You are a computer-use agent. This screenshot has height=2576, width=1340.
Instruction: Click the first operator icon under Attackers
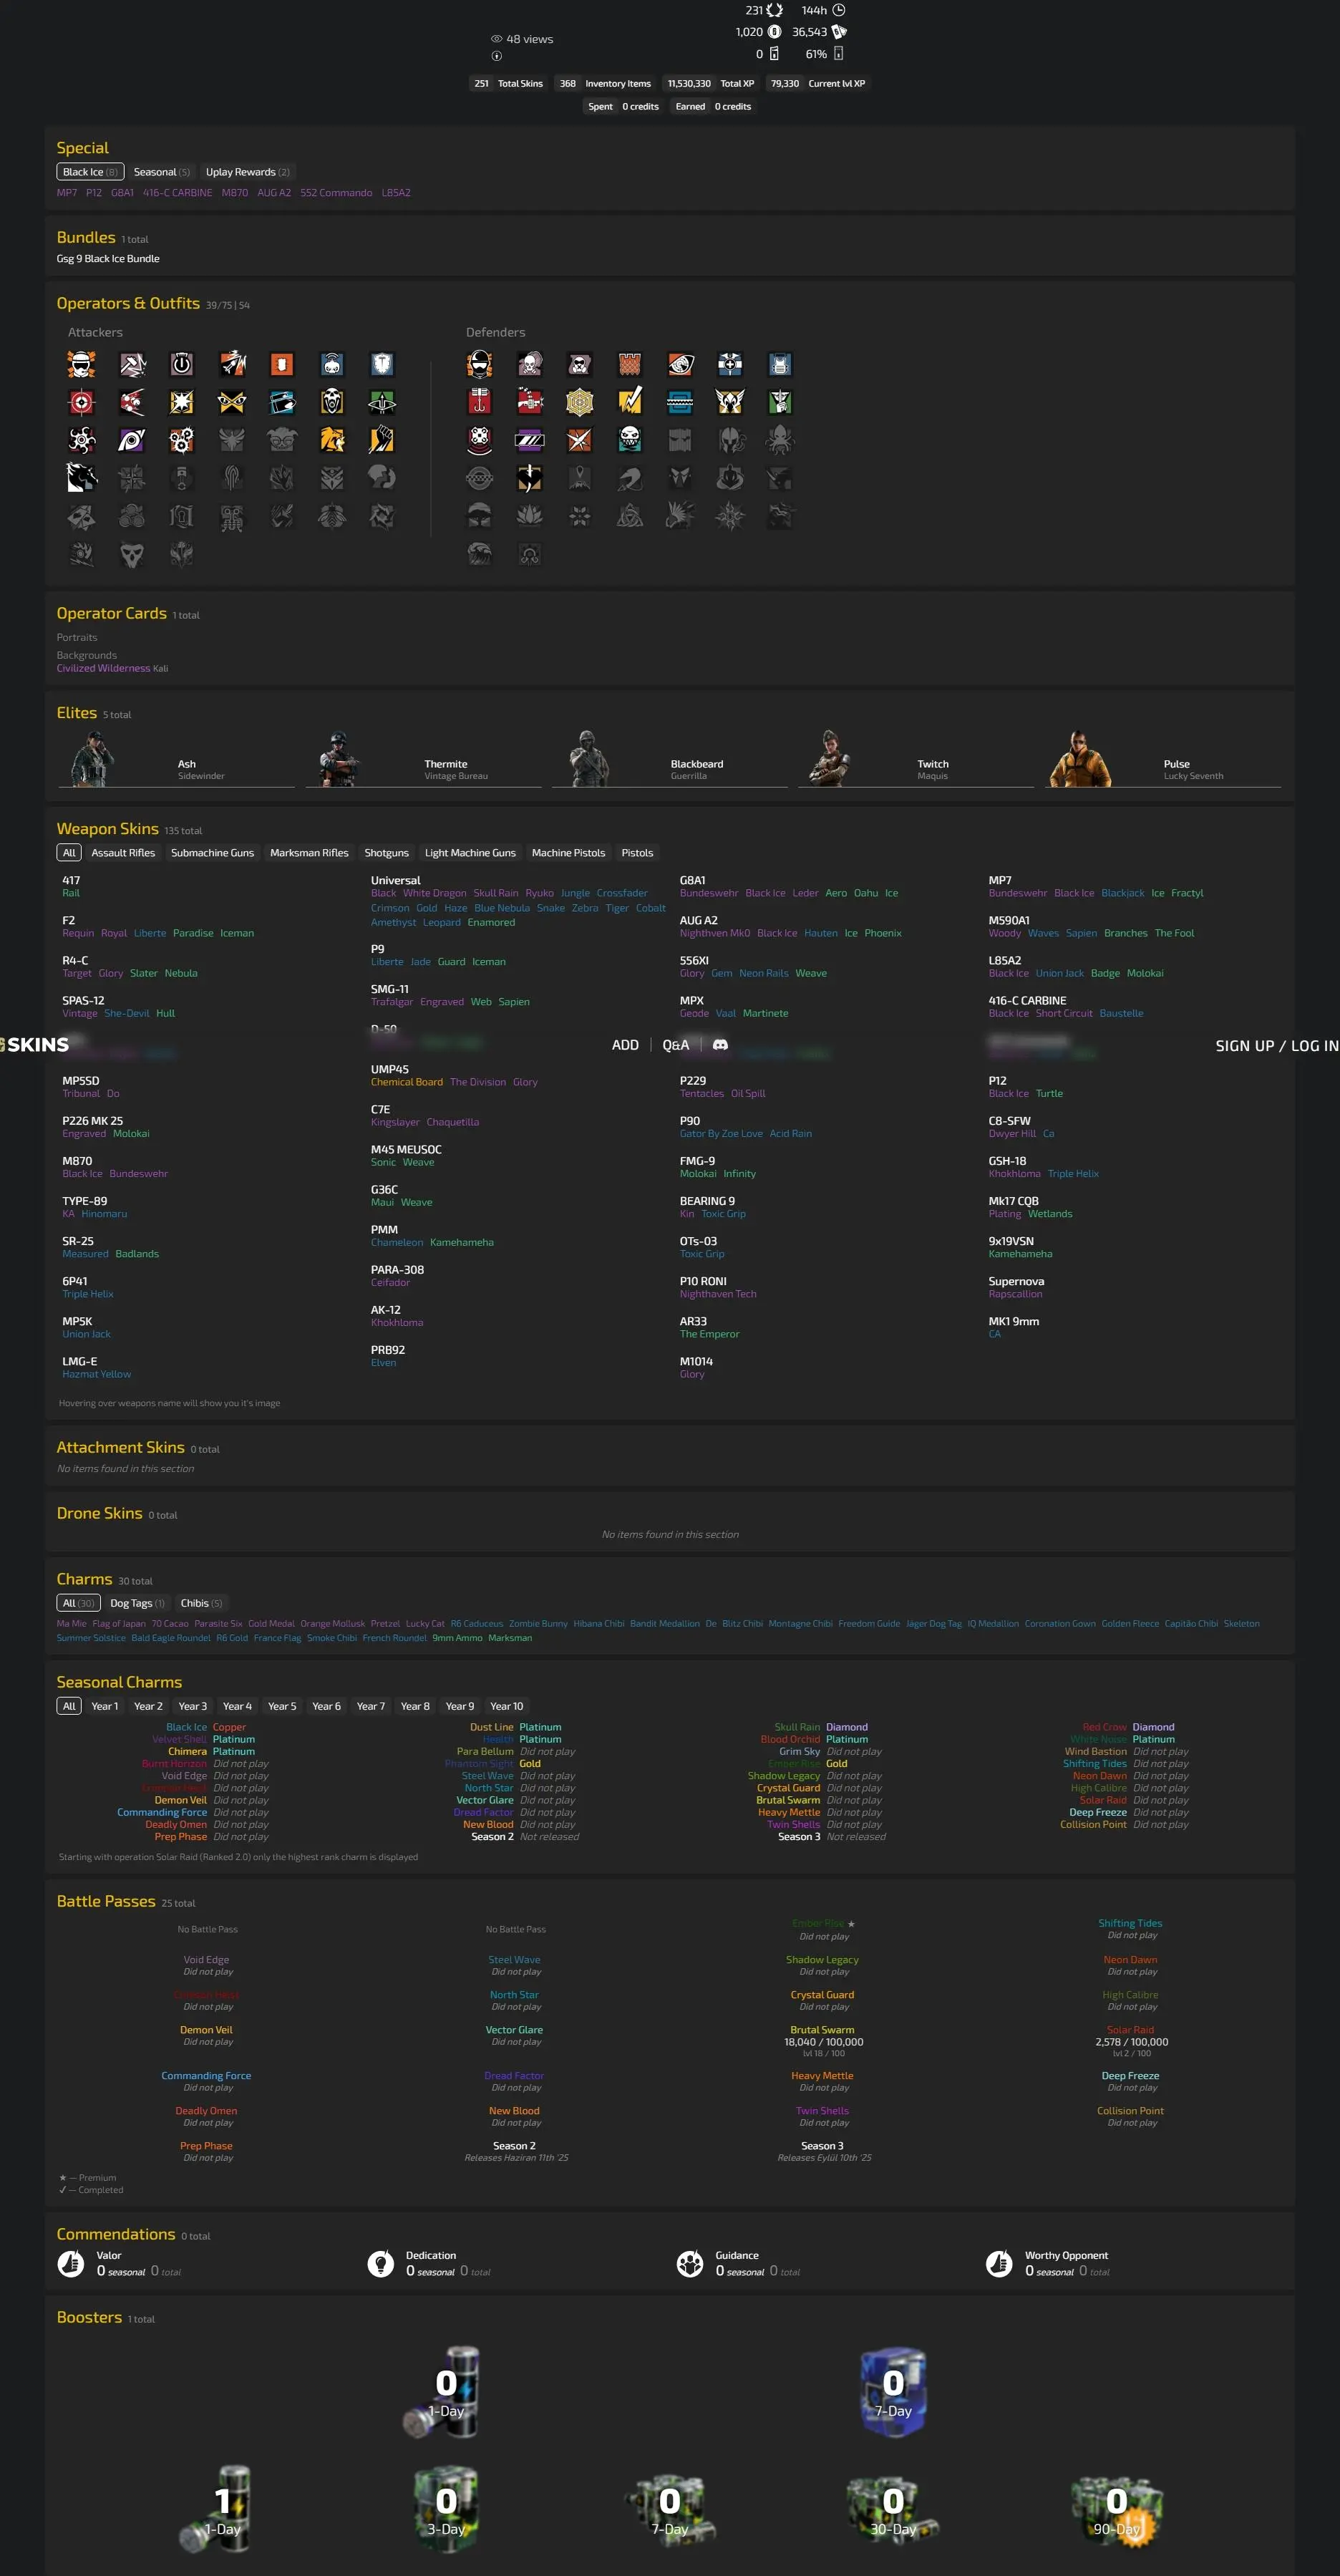(82, 364)
